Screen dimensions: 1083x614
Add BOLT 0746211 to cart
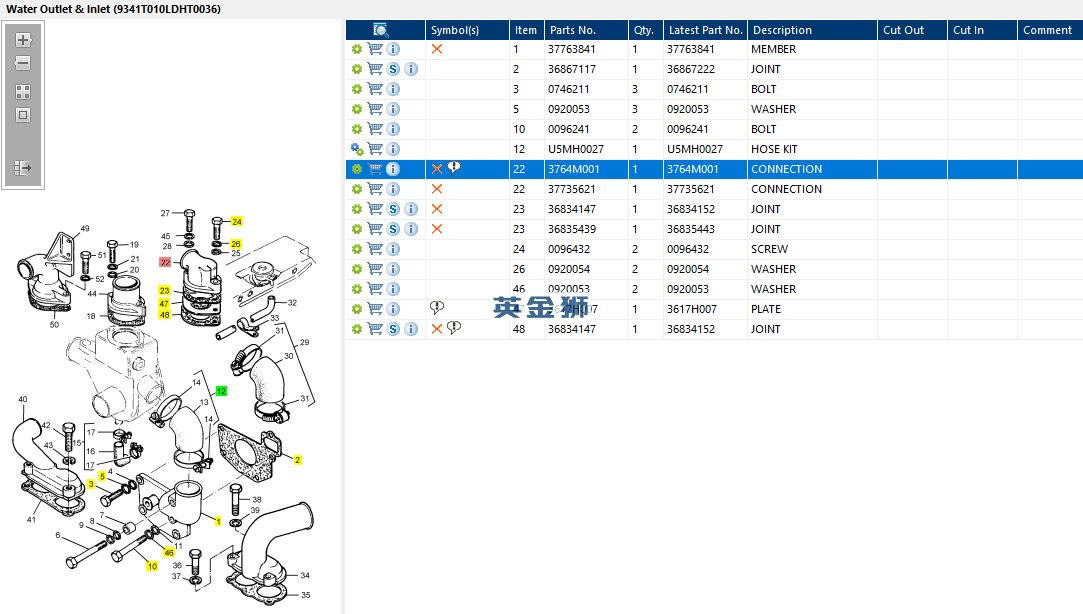pos(375,89)
